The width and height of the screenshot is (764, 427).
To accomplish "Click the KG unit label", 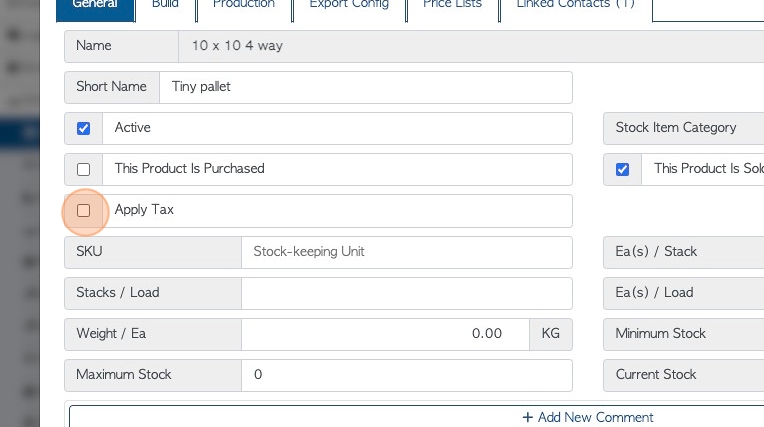I will (x=551, y=334).
